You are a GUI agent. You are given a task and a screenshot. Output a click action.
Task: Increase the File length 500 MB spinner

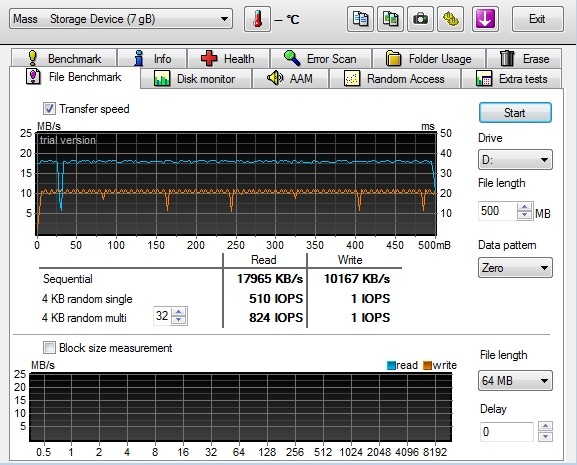pyautogui.click(x=524, y=207)
